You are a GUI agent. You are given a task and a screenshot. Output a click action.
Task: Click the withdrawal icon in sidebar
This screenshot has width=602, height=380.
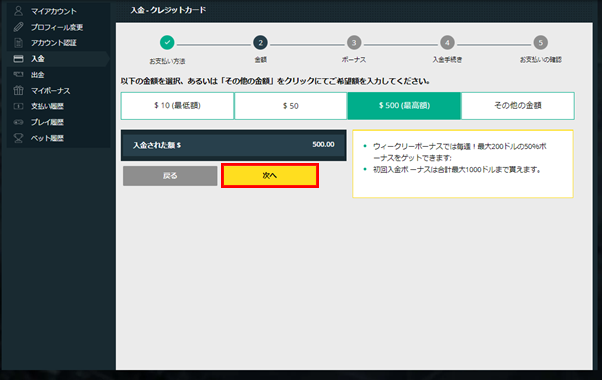[x=18, y=74]
